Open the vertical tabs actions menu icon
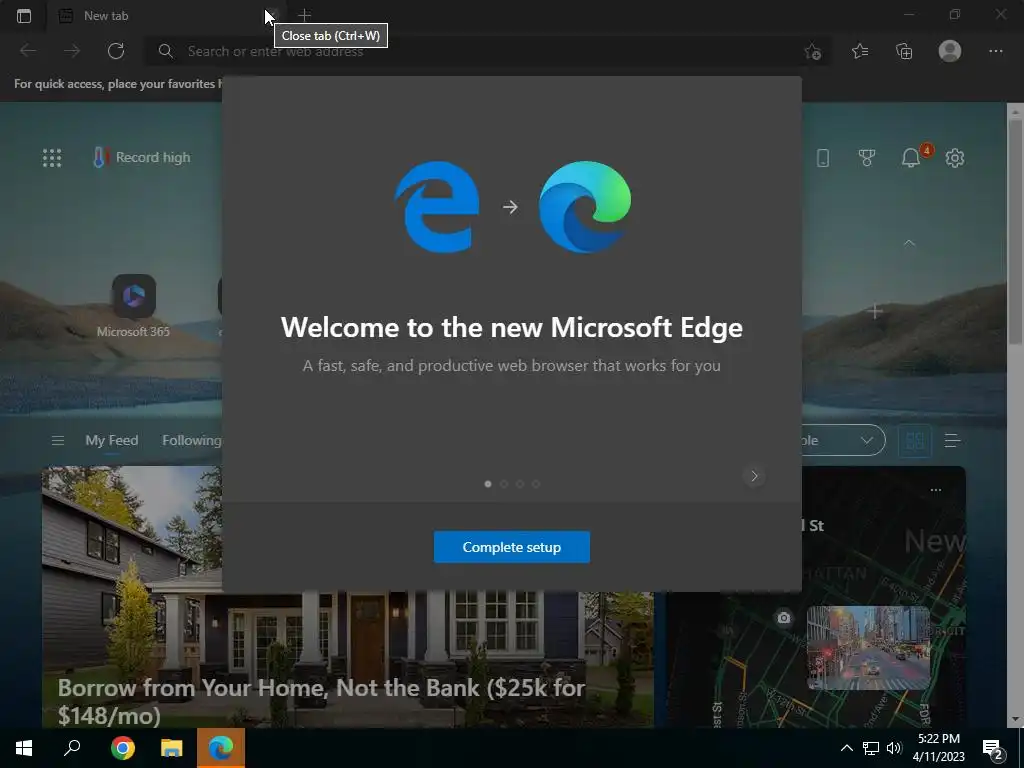1024x768 pixels. (24, 16)
